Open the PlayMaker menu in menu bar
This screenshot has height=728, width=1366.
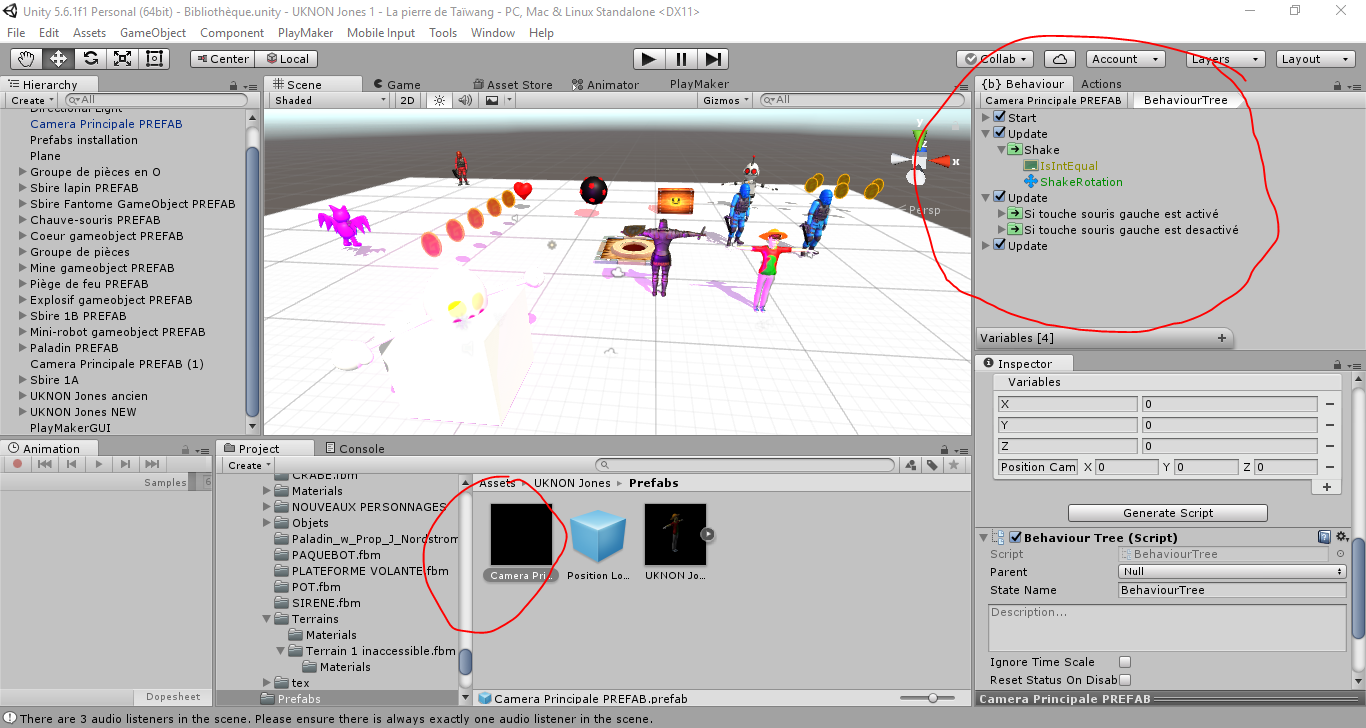coord(306,33)
